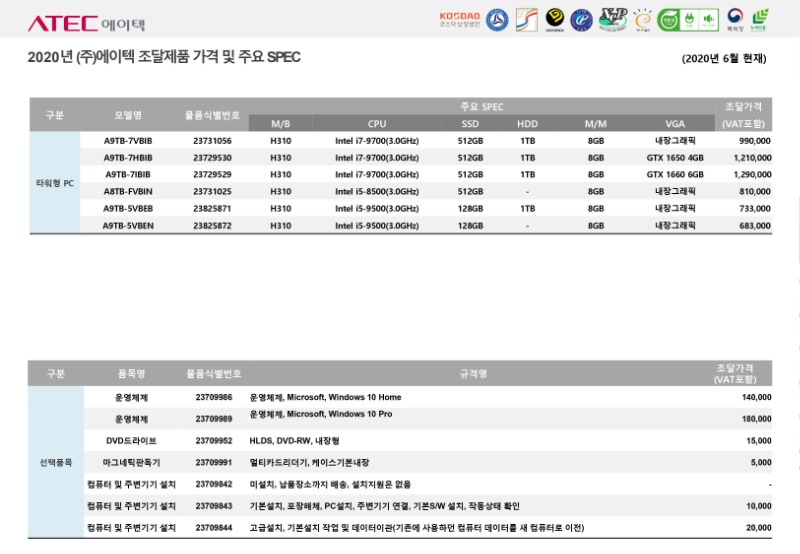Click the '마그네틱판독기' item name
The height and width of the screenshot is (554, 800).
coord(131,463)
